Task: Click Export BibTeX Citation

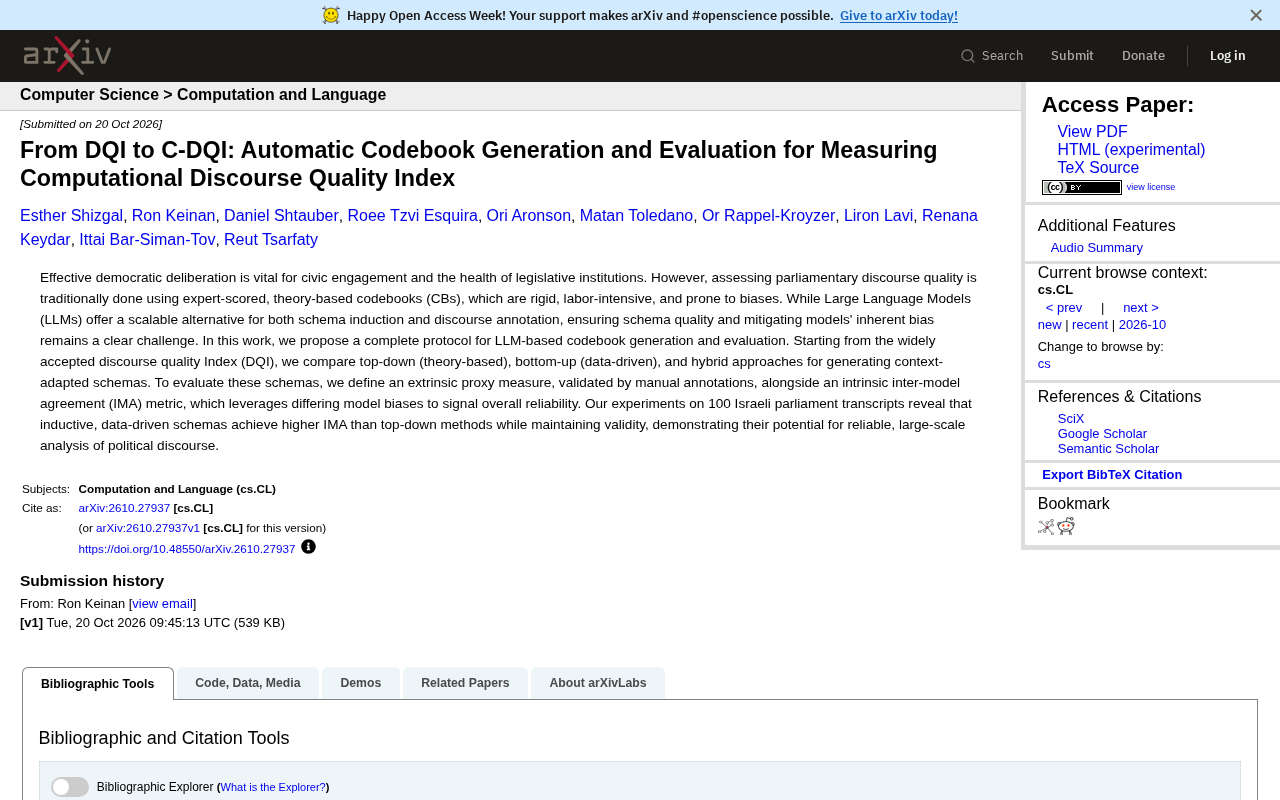Action: [1112, 475]
